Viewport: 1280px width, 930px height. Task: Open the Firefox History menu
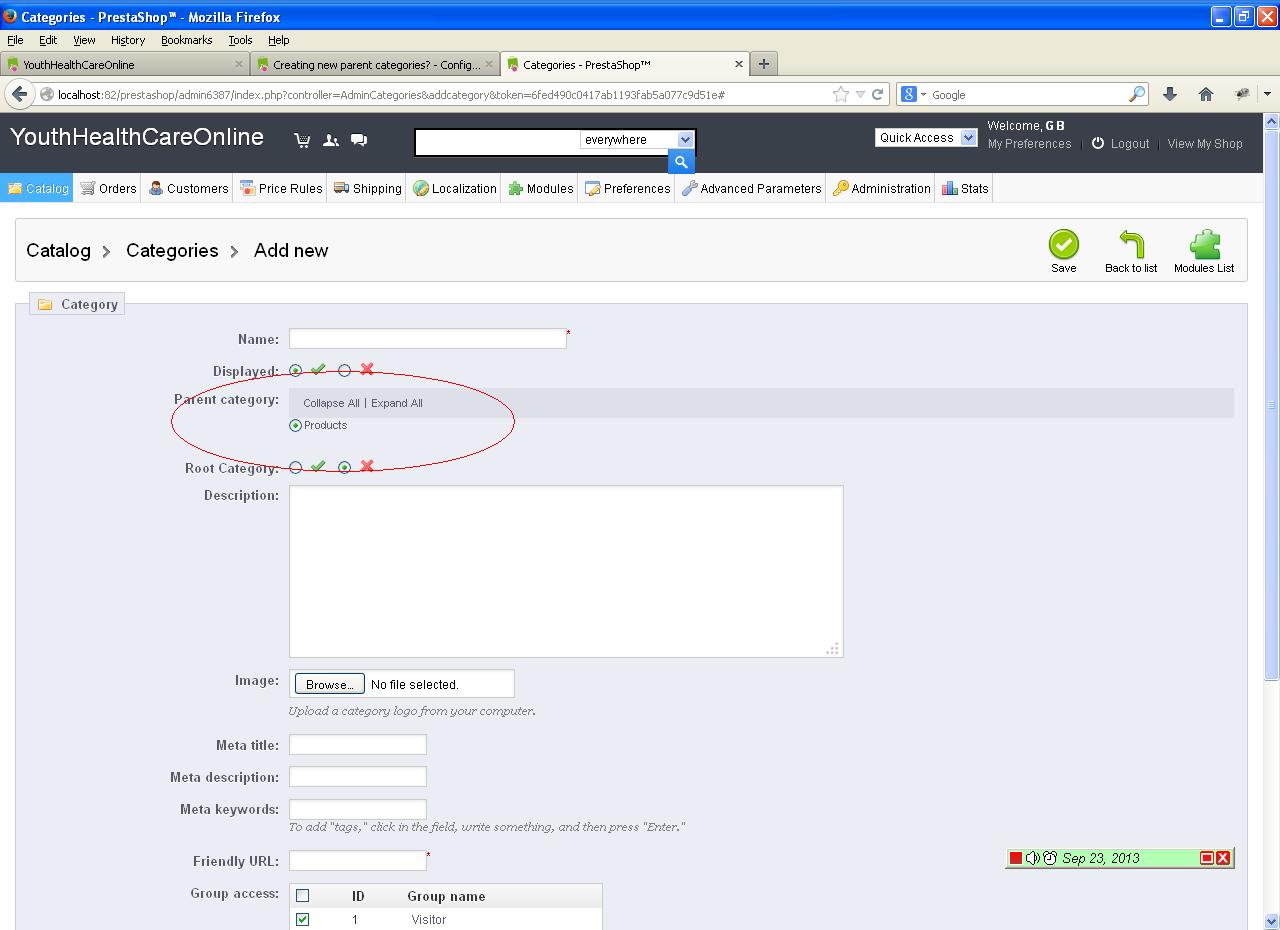[x=128, y=40]
